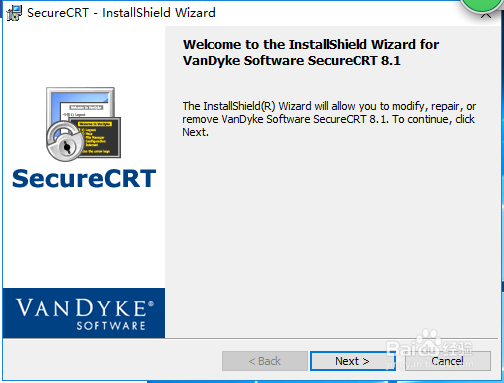
Task: Click the blue SecureCRT wordmark
Action: pyautogui.click(x=84, y=178)
